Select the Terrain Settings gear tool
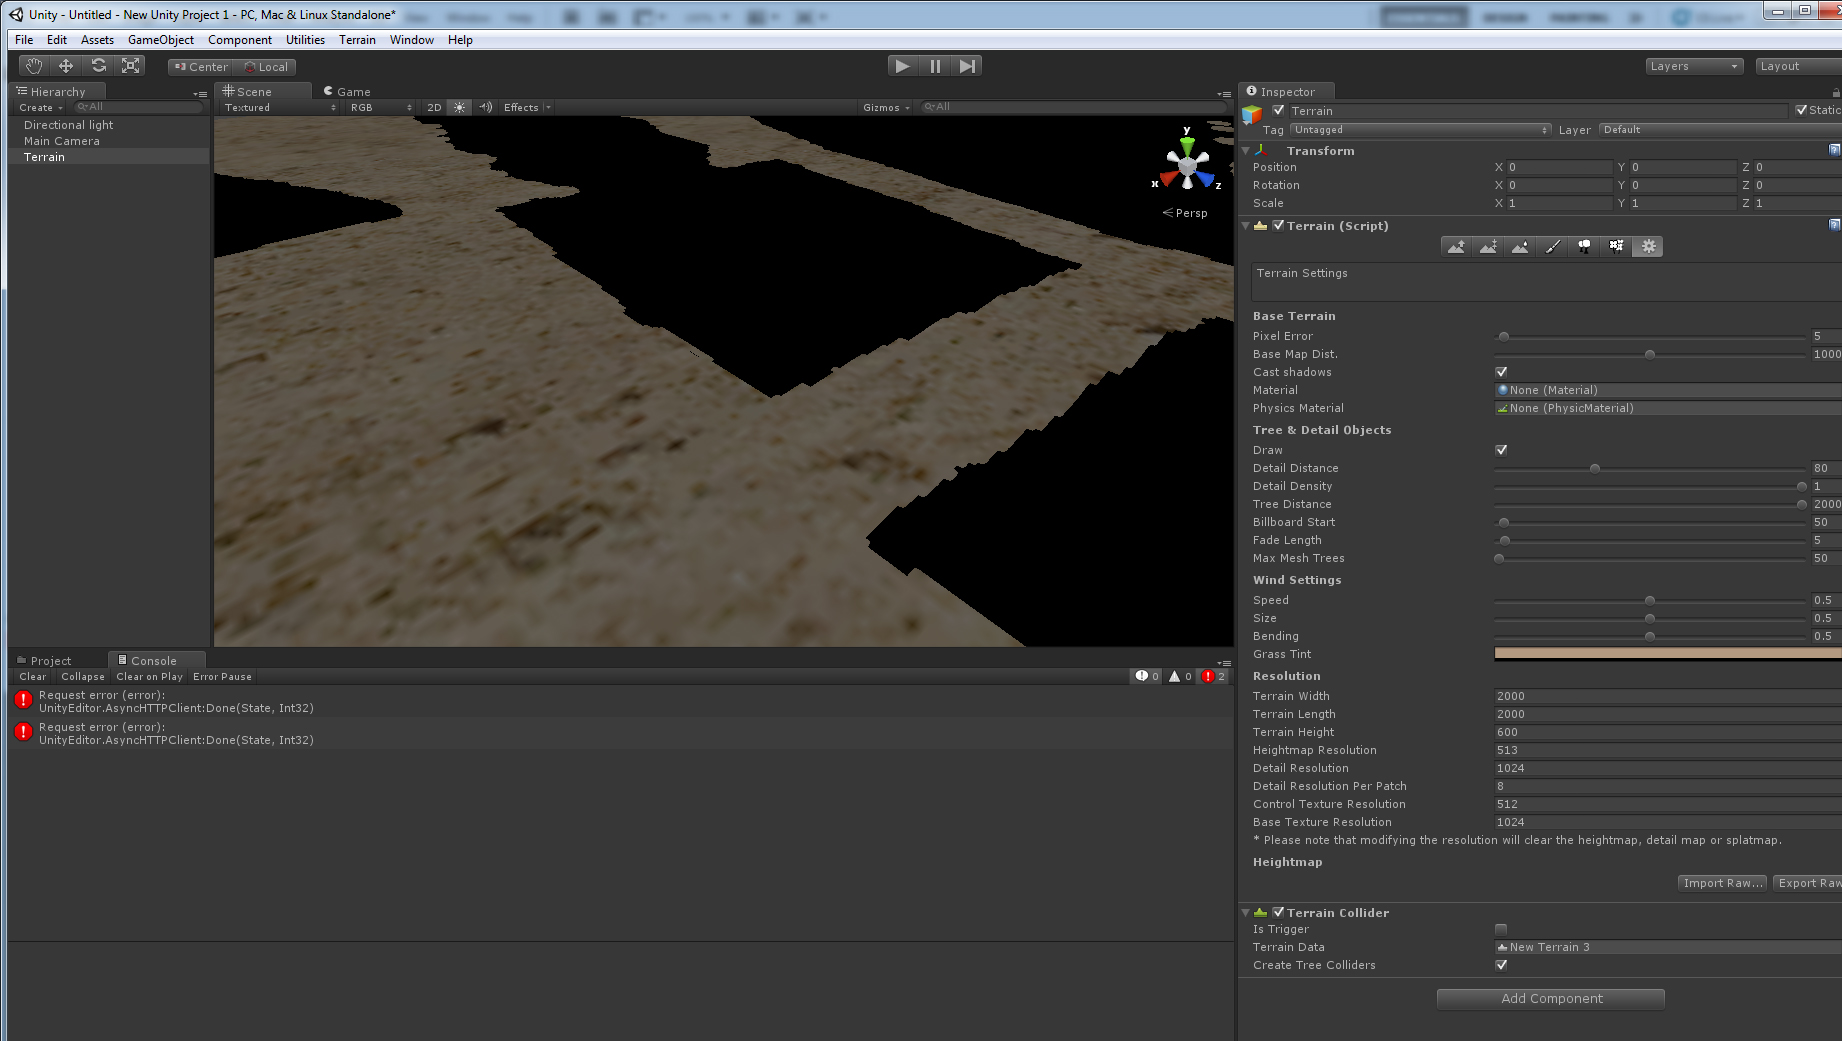Screen dimensions: 1842x1041 (1648, 247)
